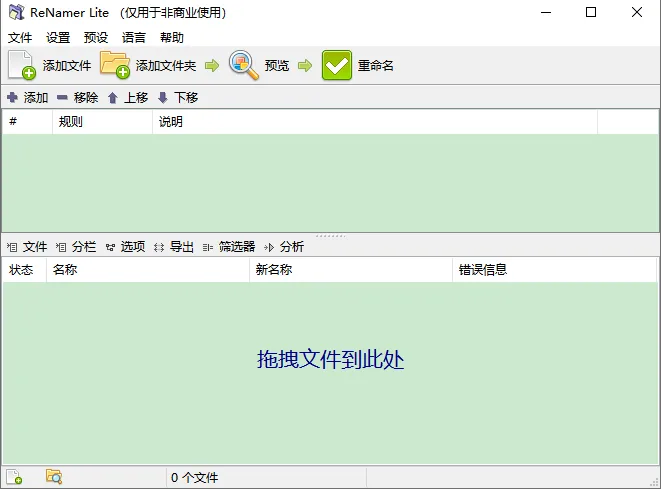This screenshot has width=661, height=489.
Task: Click the 规则 column header
Action: [x=102, y=122]
